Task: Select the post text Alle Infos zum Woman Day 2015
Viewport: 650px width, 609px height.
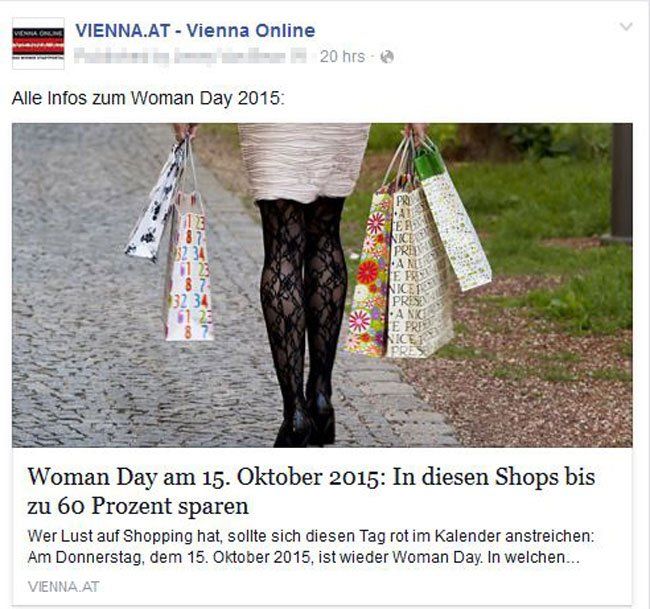Action: [x=148, y=99]
